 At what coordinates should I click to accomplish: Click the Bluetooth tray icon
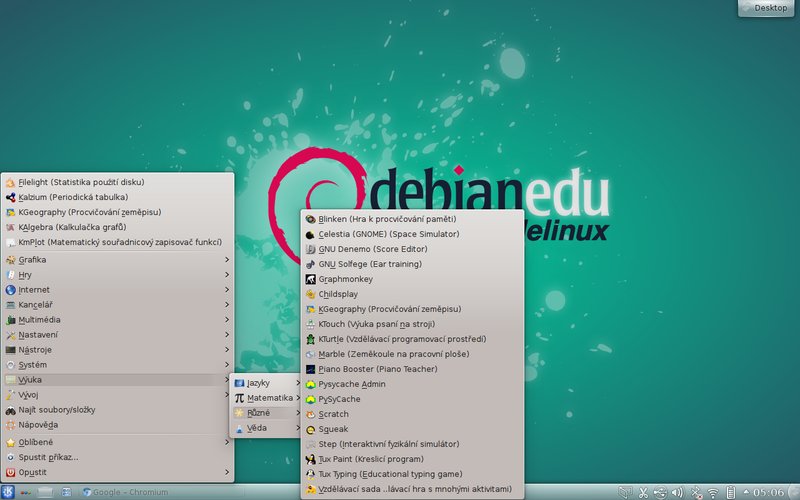click(x=696, y=493)
